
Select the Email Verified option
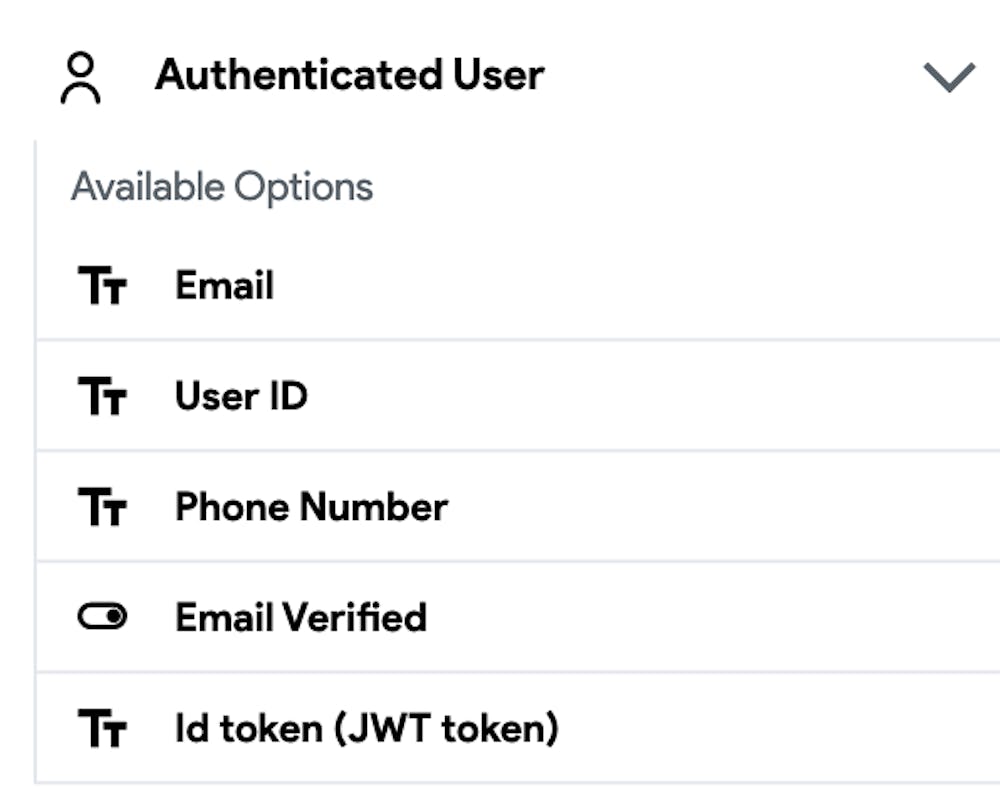click(301, 618)
